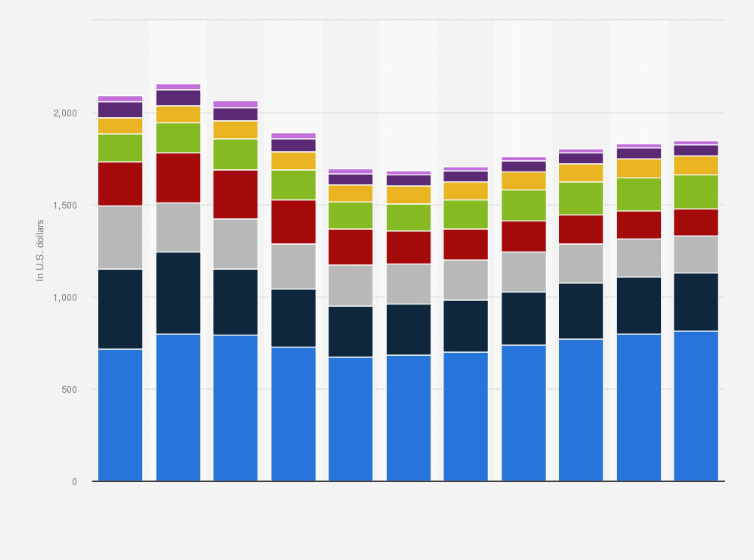Select the grey segment of the first bar
Screen dimensions: 754x560
pyautogui.click(x=120, y=237)
